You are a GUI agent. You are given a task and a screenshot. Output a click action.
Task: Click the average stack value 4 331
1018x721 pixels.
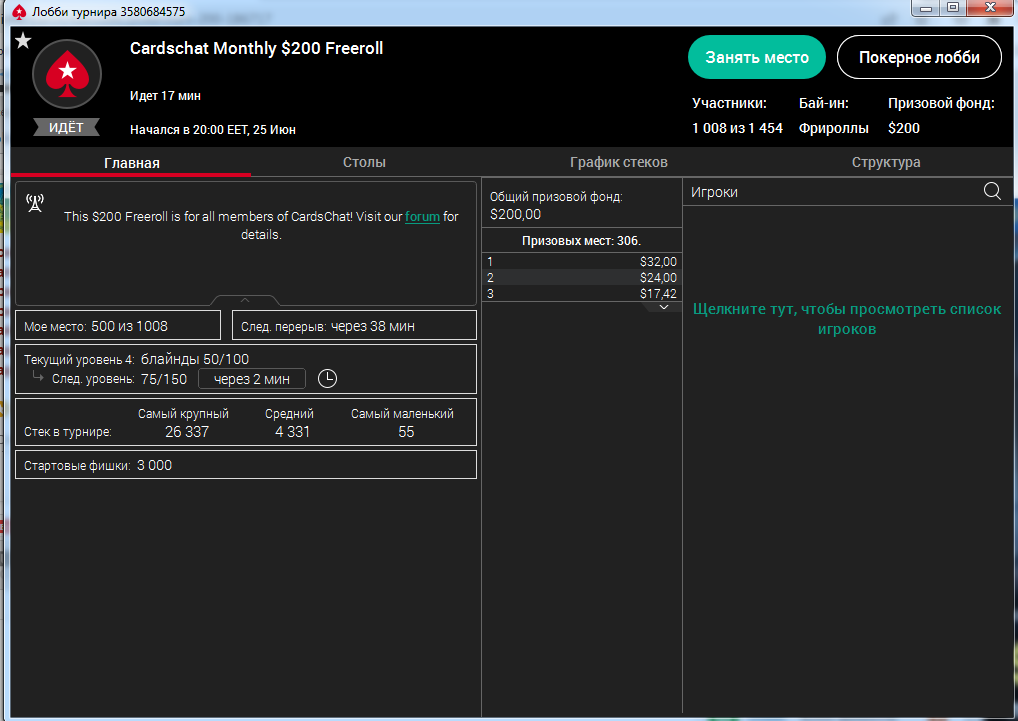[292, 432]
